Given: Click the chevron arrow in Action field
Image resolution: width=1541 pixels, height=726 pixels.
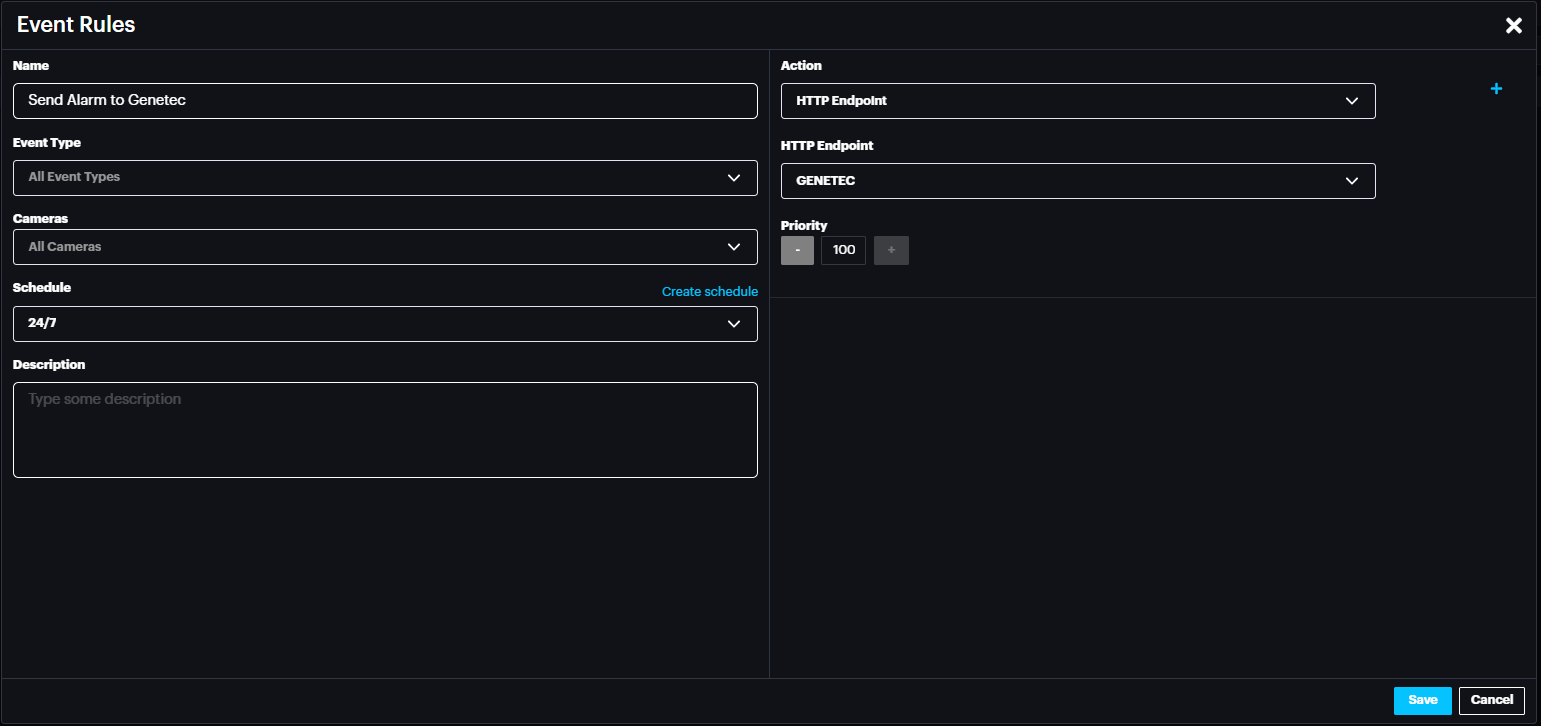Looking at the screenshot, I should tap(1352, 101).
